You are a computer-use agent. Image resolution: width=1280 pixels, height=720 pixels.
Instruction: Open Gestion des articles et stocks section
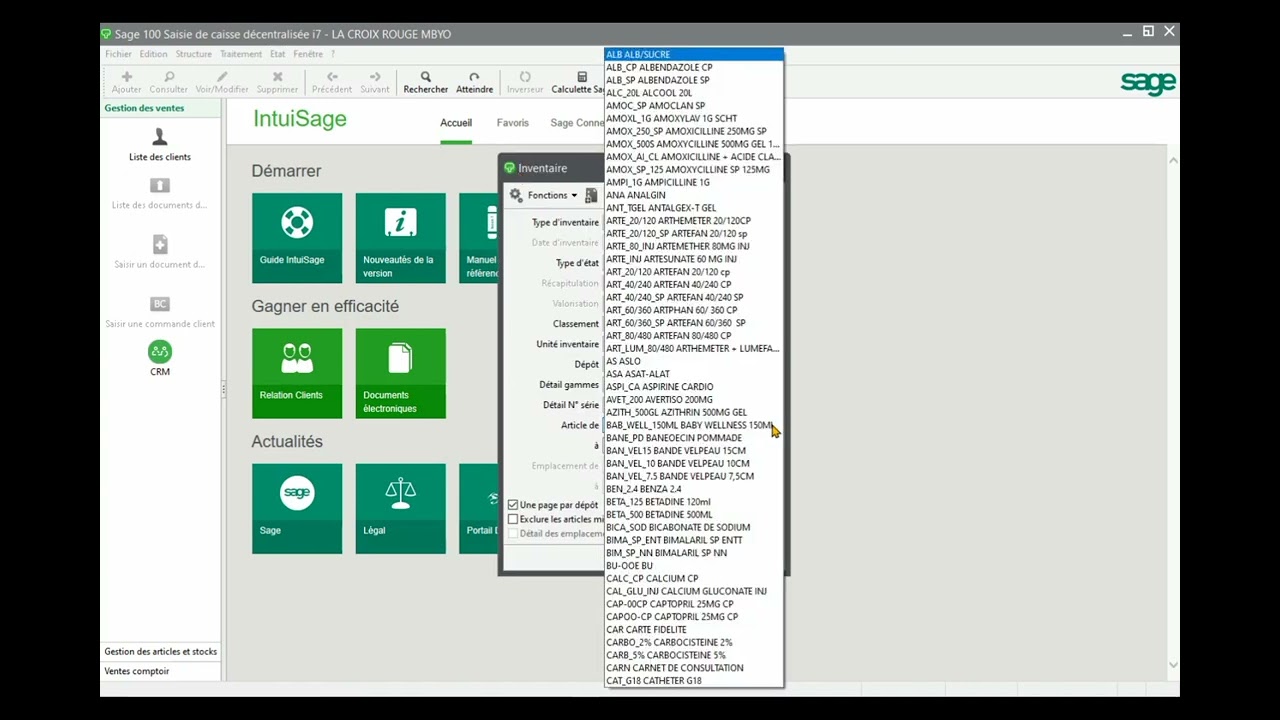pos(161,652)
